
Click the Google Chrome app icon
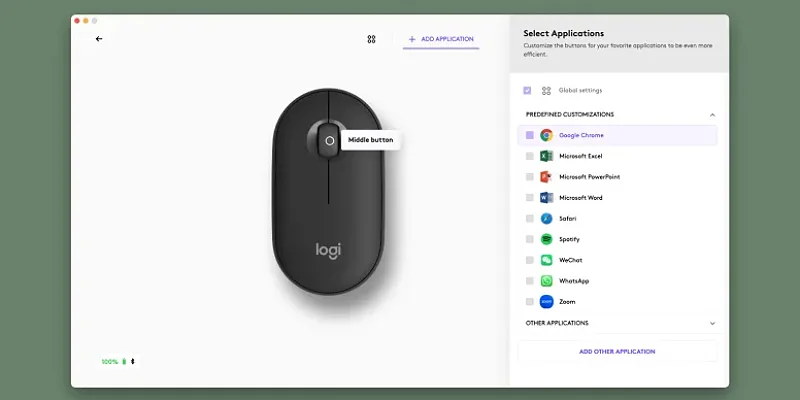[x=546, y=135]
